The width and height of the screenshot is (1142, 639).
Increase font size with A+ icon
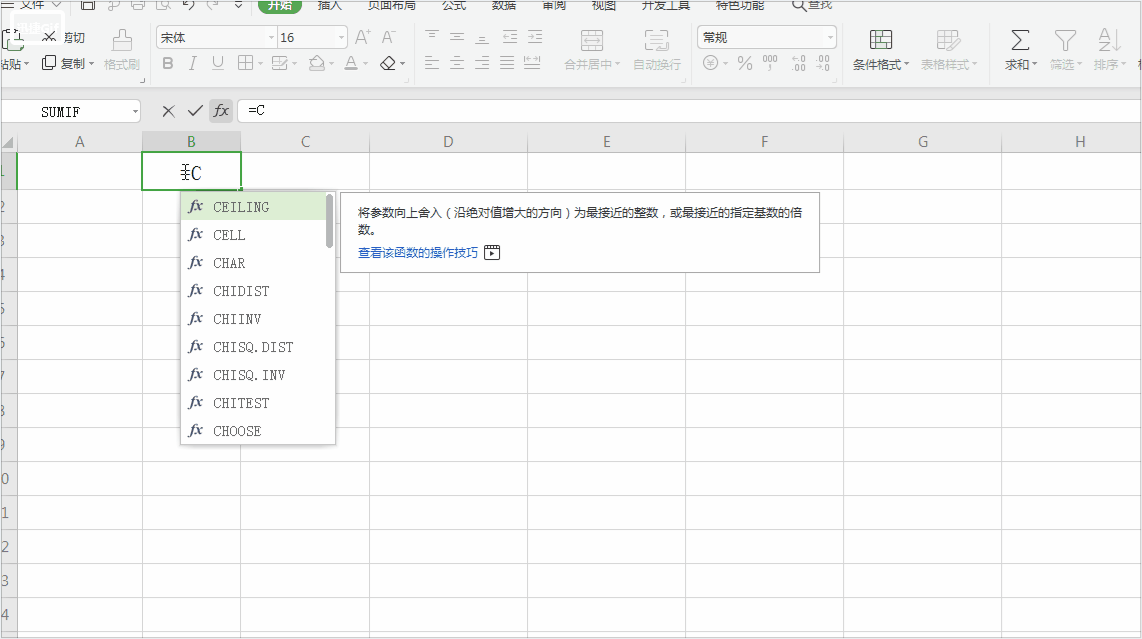point(362,37)
